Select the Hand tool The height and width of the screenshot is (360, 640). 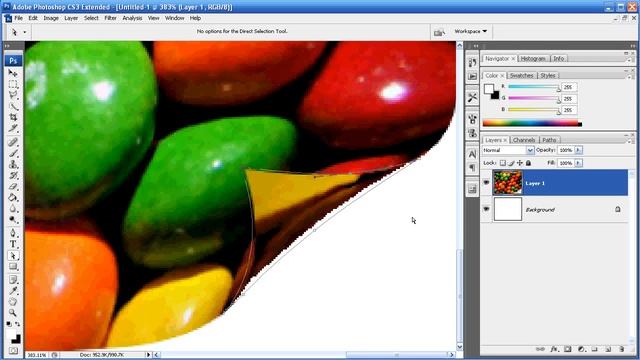pos(13,302)
